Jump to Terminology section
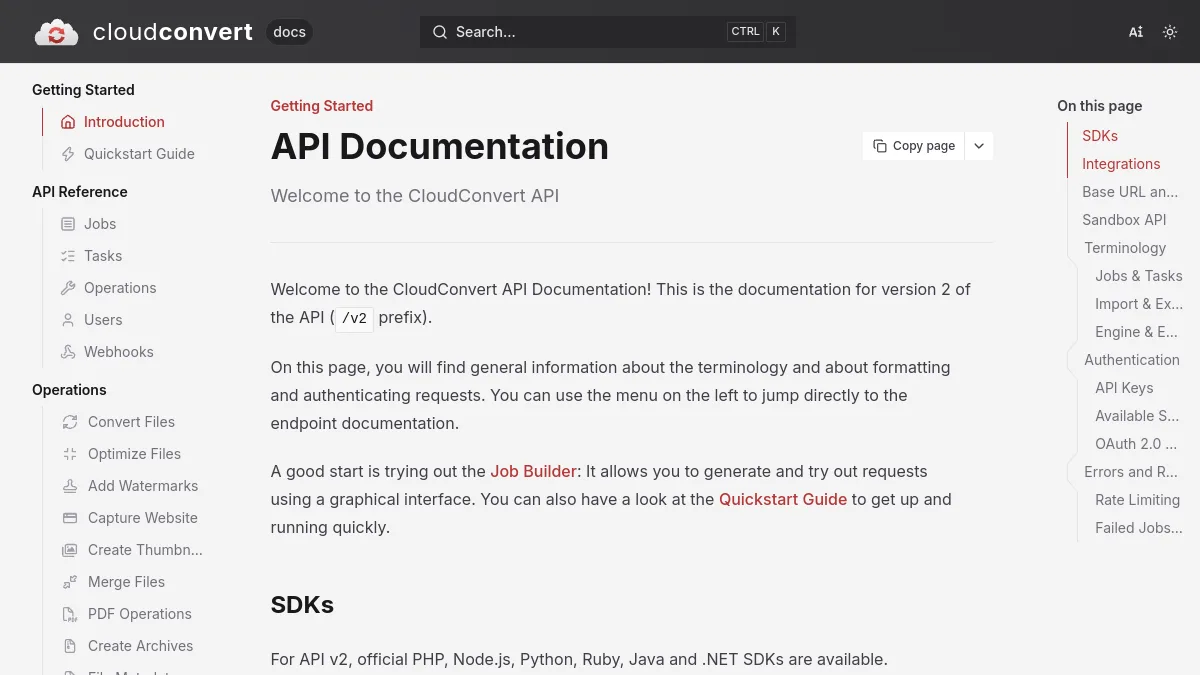 coord(1125,248)
